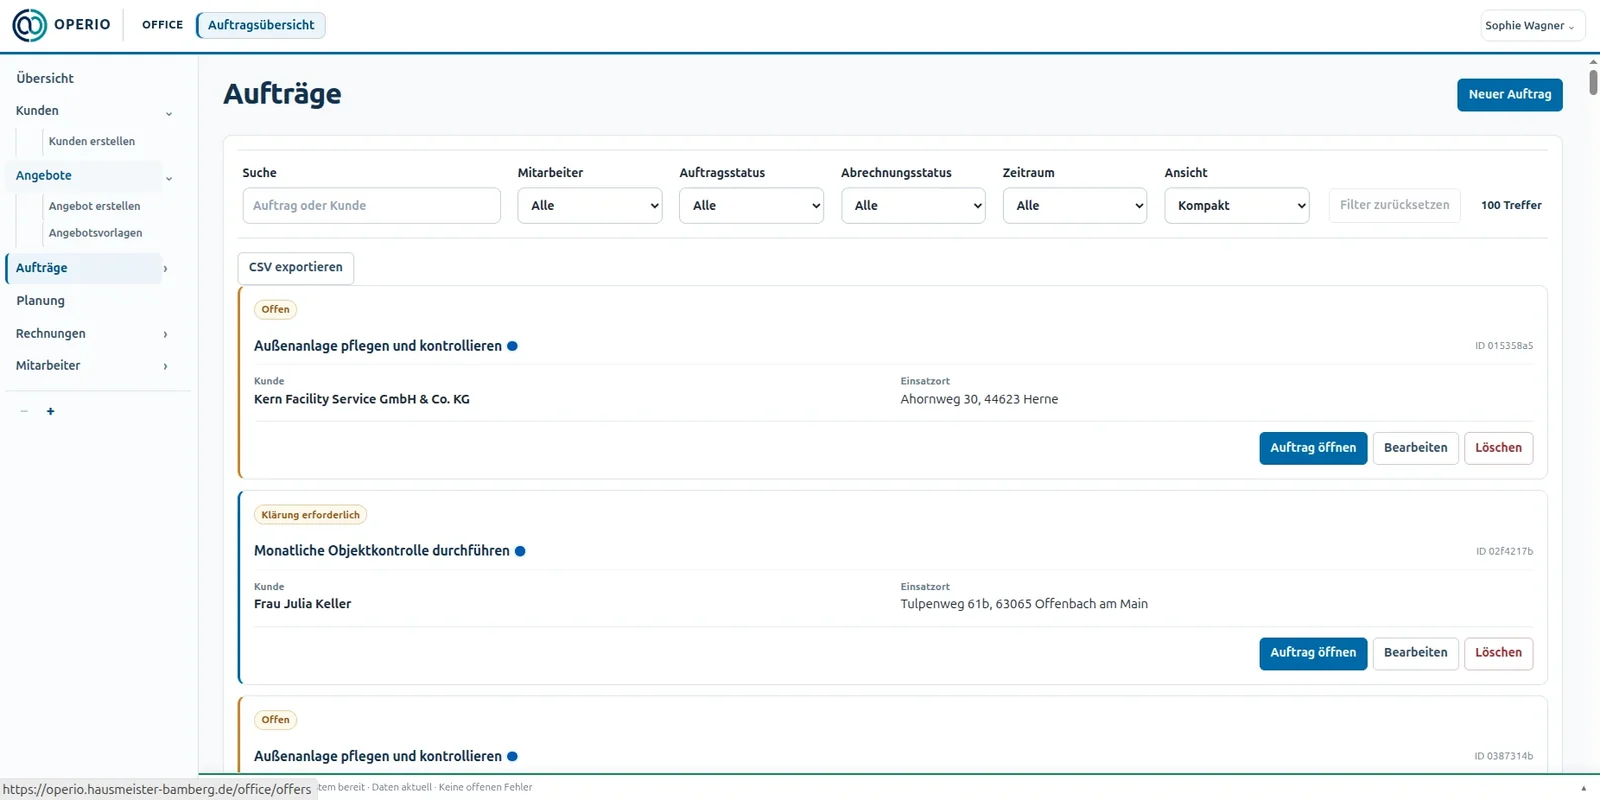The width and height of the screenshot is (1600, 800).
Task: Go to Planung in the sidebar
Action: pos(40,300)
